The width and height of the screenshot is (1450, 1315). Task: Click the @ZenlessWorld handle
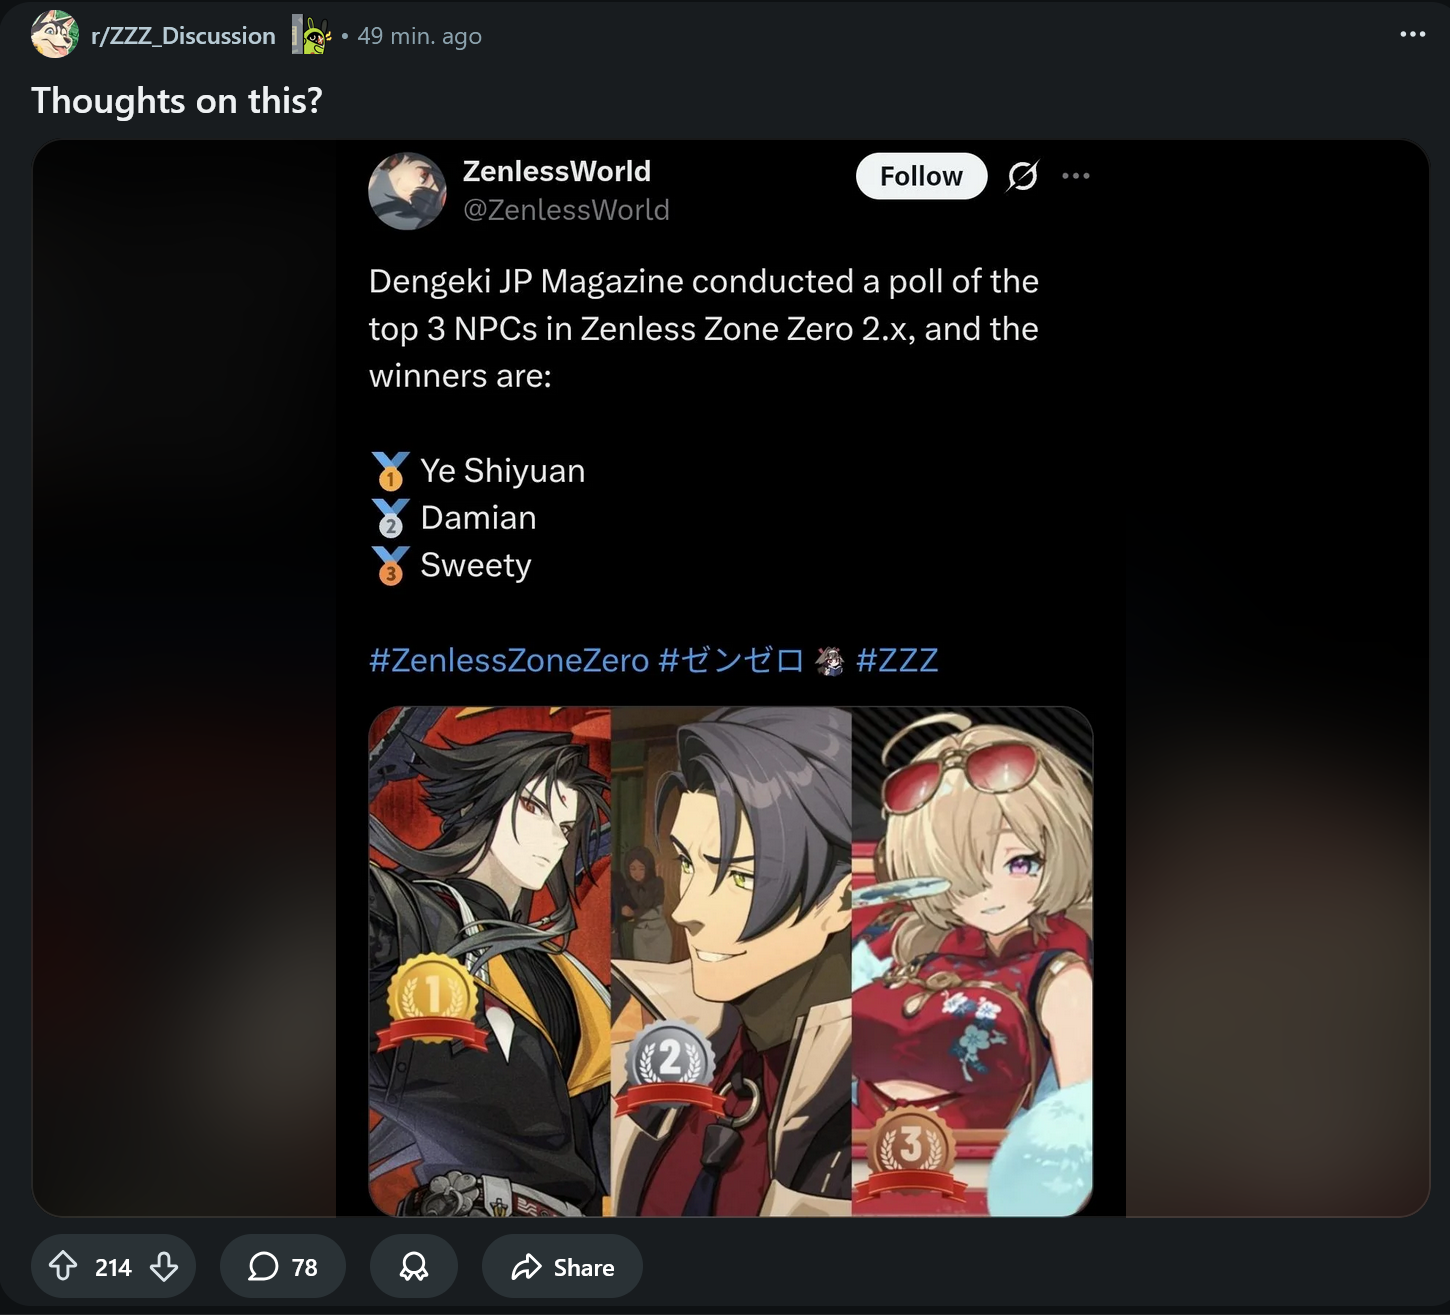(566, 210)
